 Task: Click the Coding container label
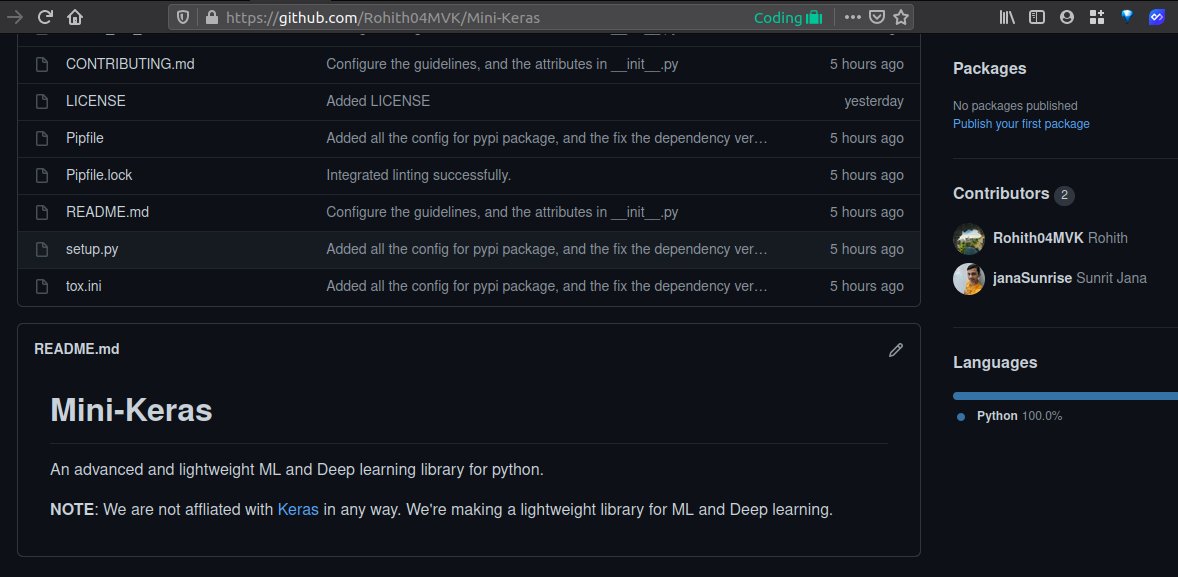(788, 17)
